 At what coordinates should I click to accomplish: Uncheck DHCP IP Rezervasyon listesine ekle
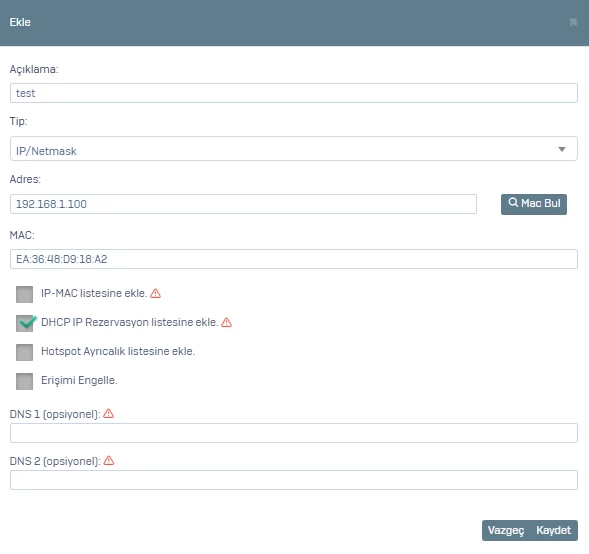pyautogui.click(x=24, y=323)
